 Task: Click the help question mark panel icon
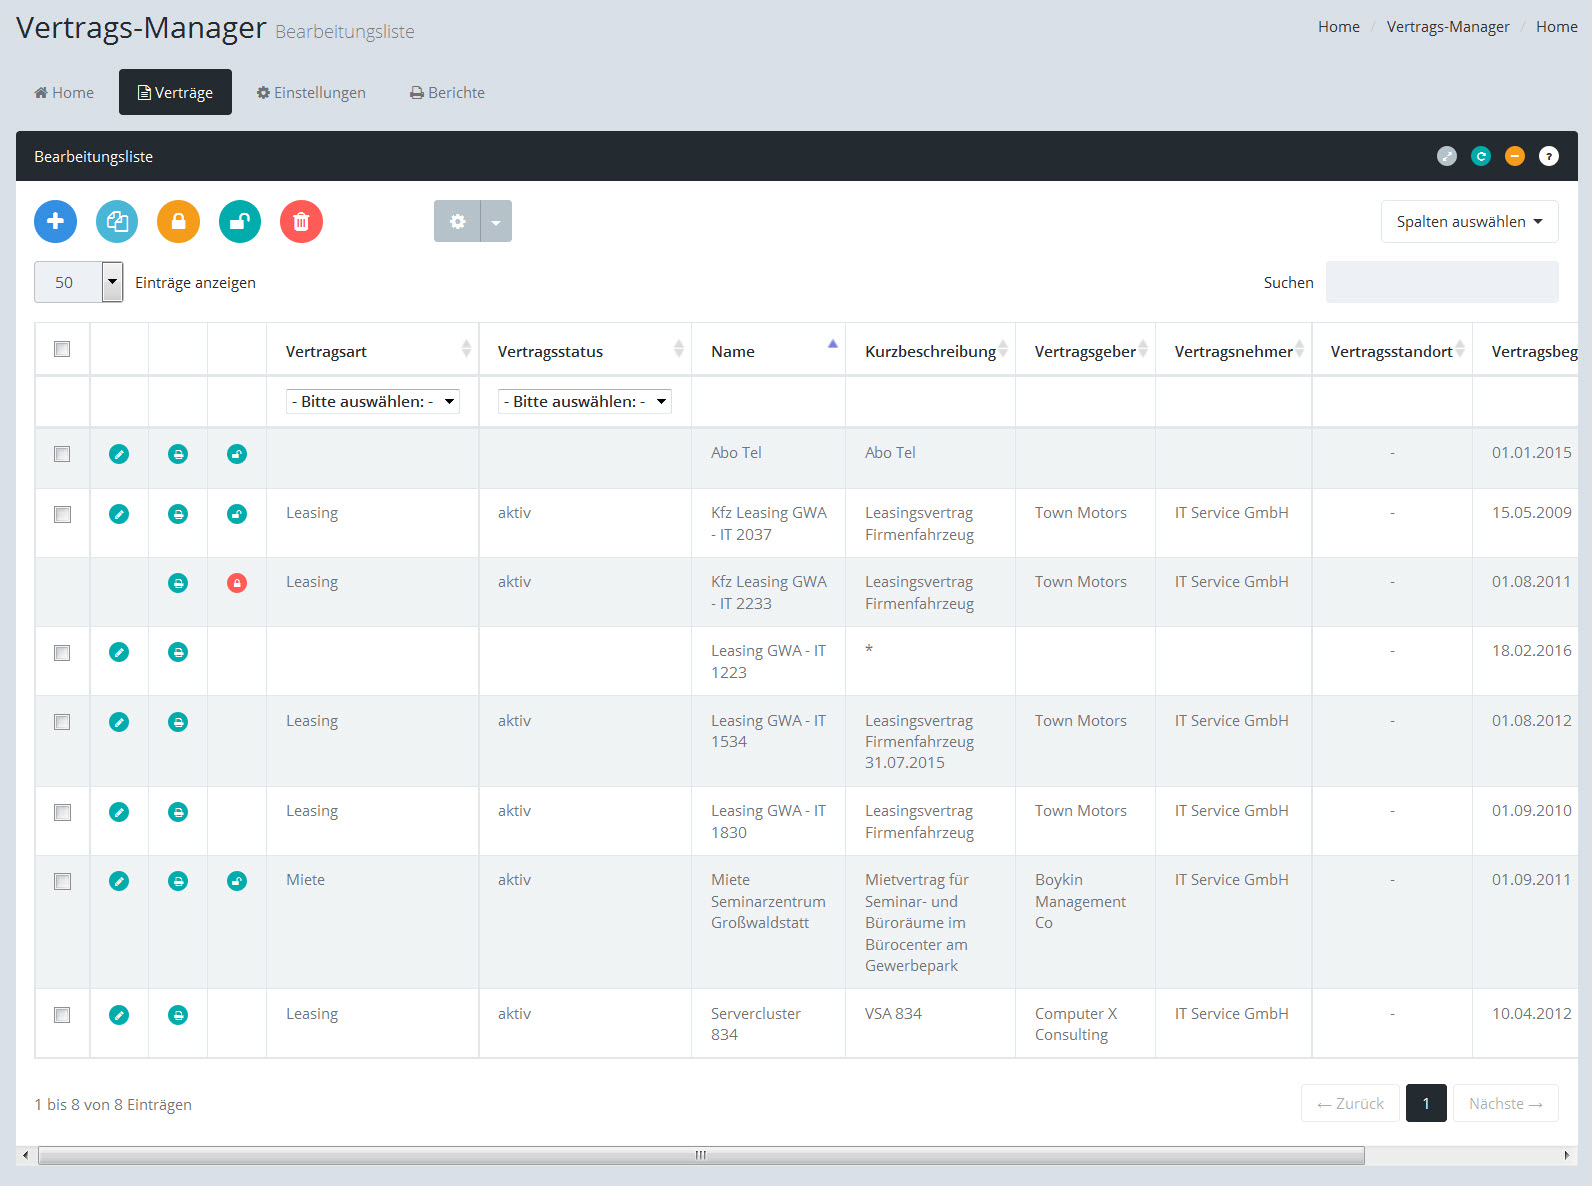coord(1548,156)
